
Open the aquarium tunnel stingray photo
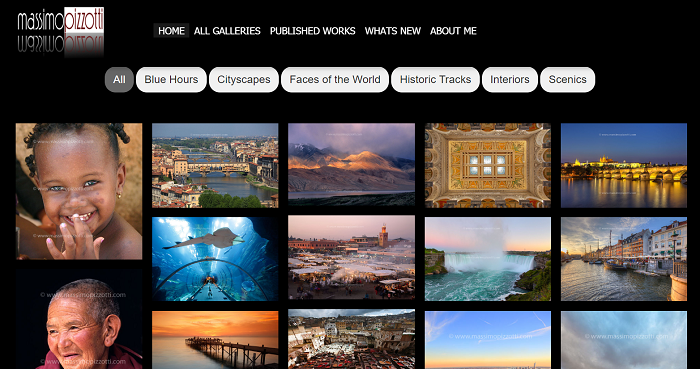pos(215,259)
